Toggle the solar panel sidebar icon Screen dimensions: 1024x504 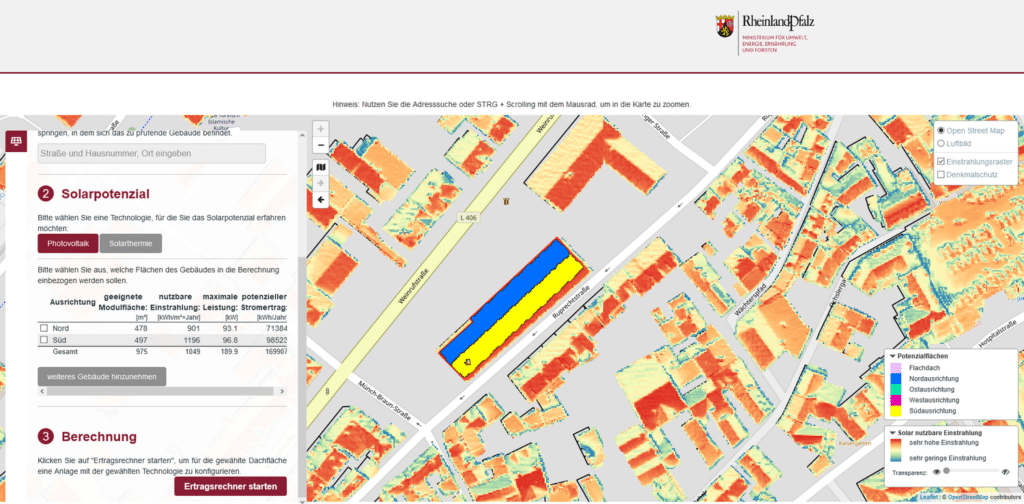click(16, 142)
